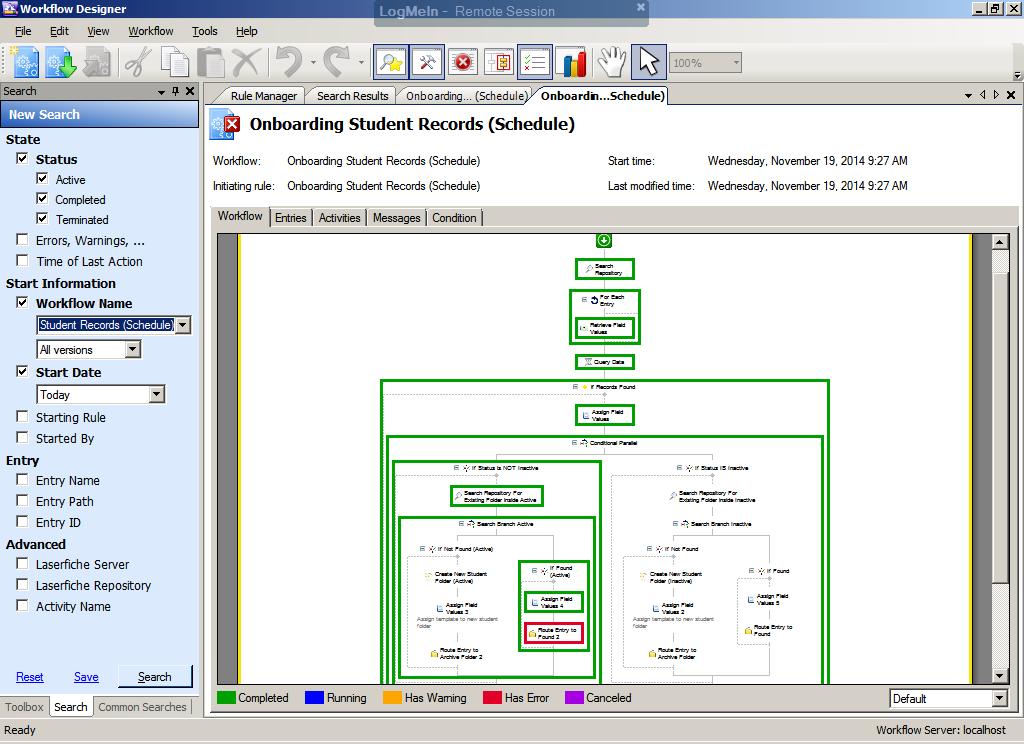Click the hammer and wrench tools icon

(427, 62)
